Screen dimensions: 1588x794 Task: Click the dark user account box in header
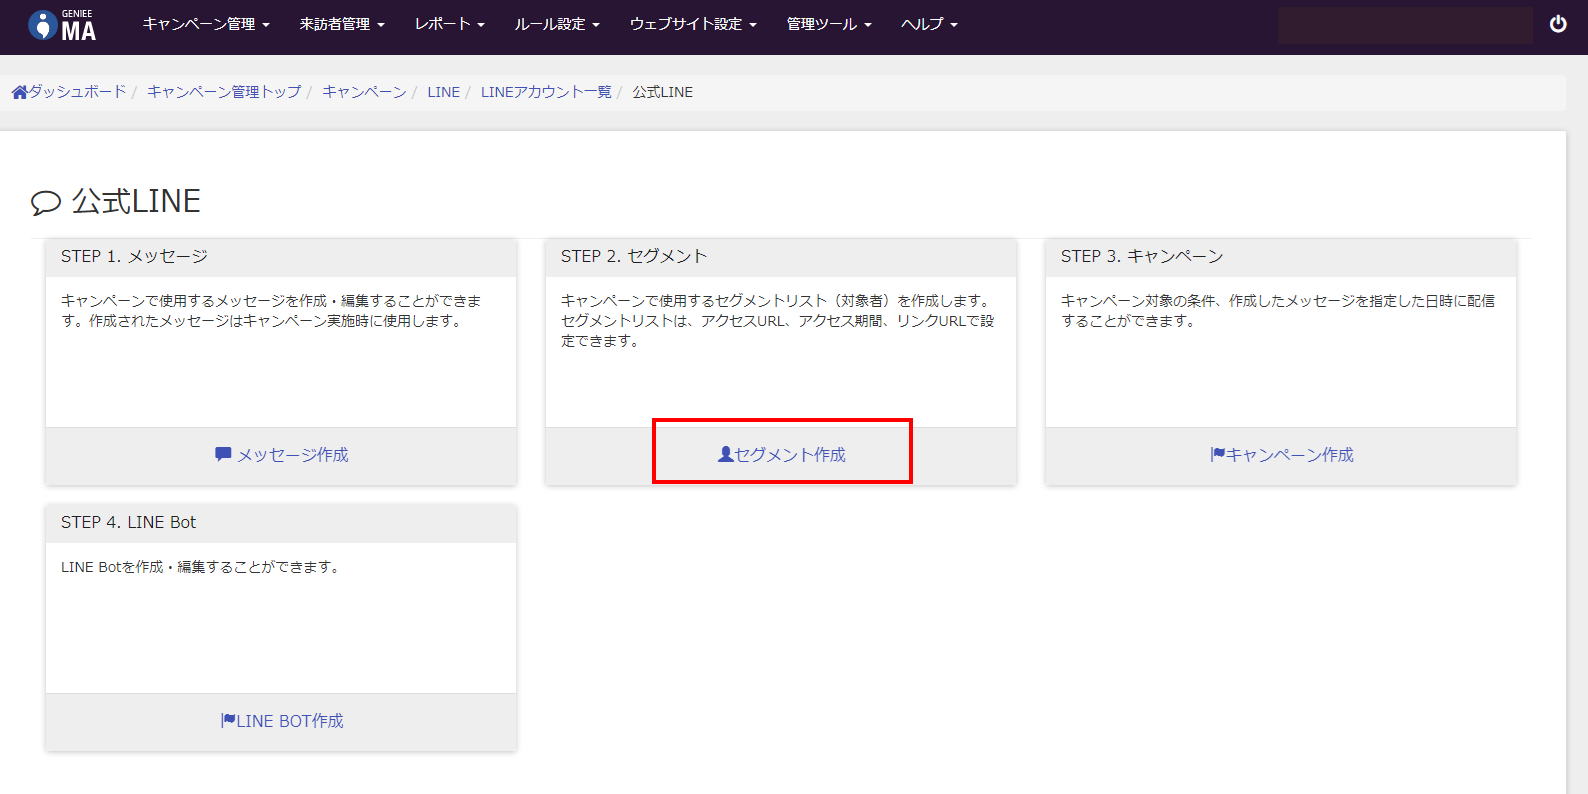click(1405, 25)
